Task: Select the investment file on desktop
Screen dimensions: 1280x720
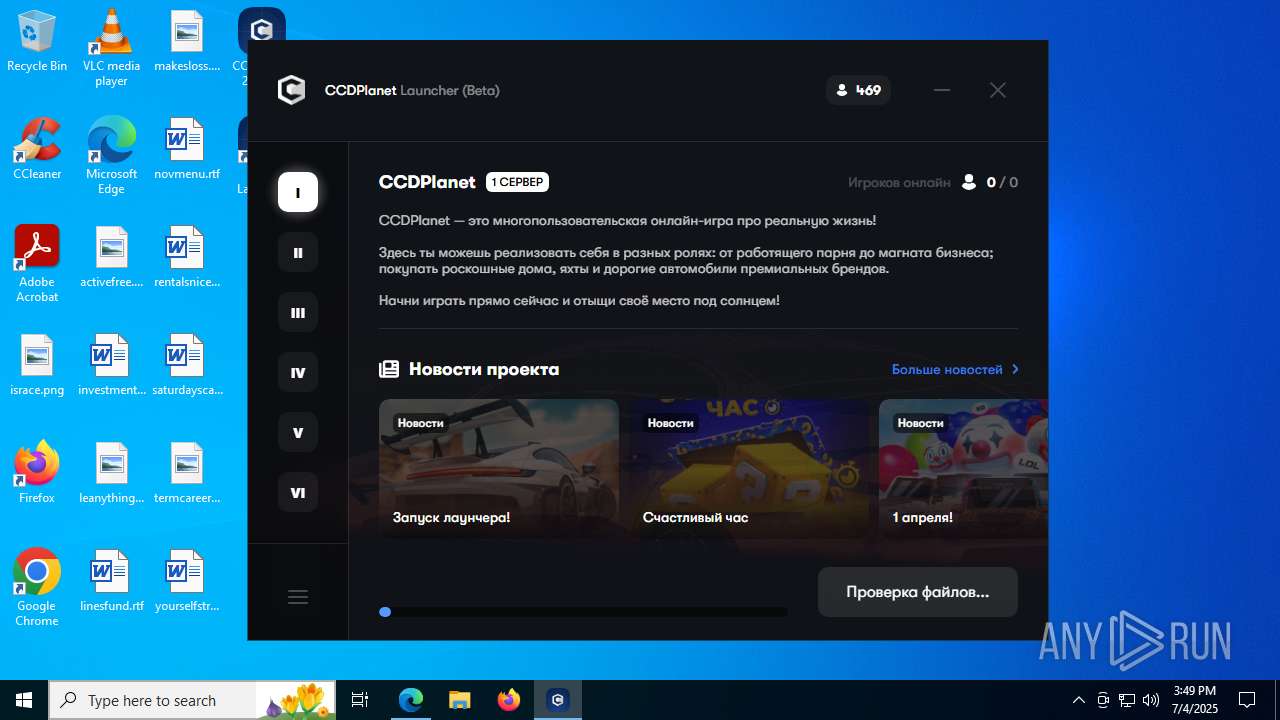Action: point(111,366)
